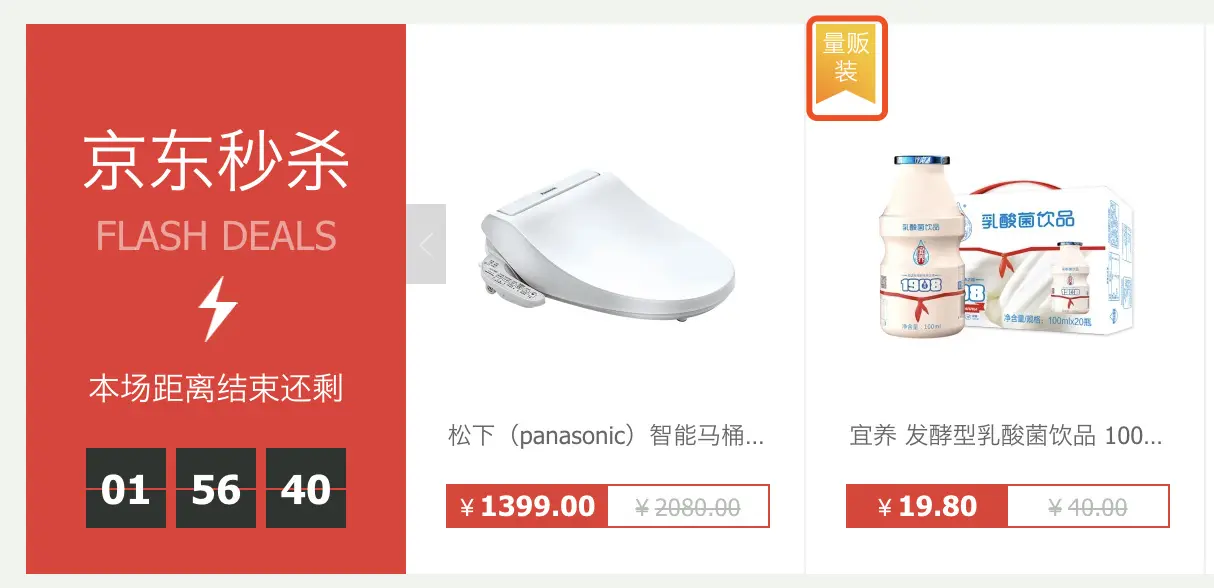Click the FLASH DEALS subtitle text
This screenshot has height=588, width=1214.
click(x=216, y=236)
